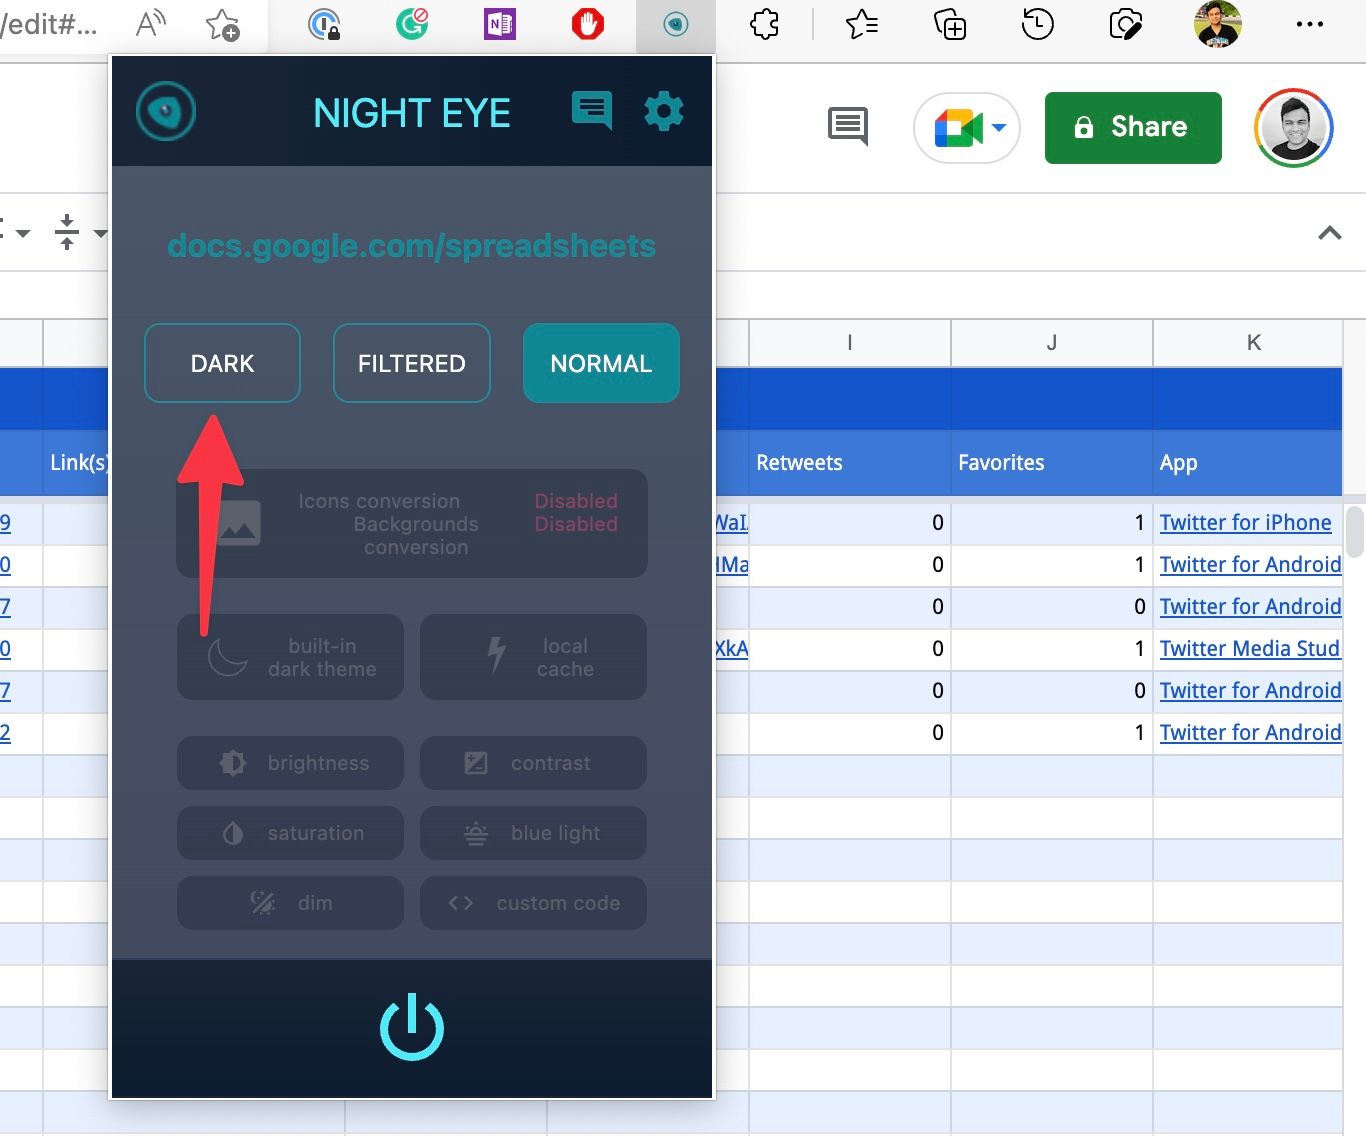Open the contrast adjustment
The height and width of the screenshot is (1136, 1366).
point(533,763)
